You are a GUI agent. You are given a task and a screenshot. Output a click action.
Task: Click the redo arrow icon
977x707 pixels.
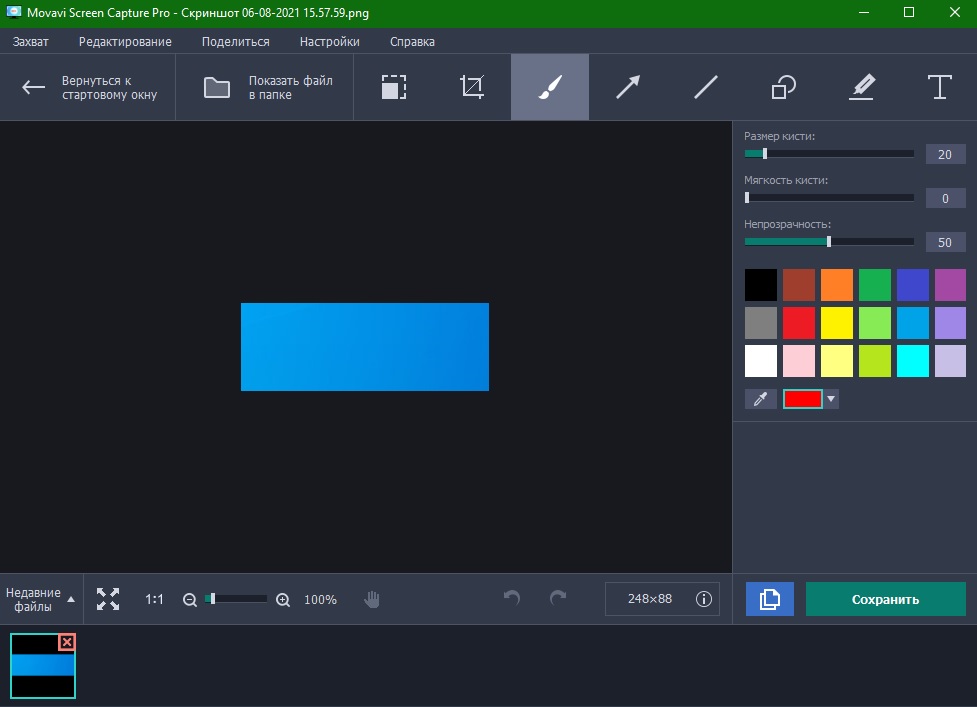(x=558, y=598)
